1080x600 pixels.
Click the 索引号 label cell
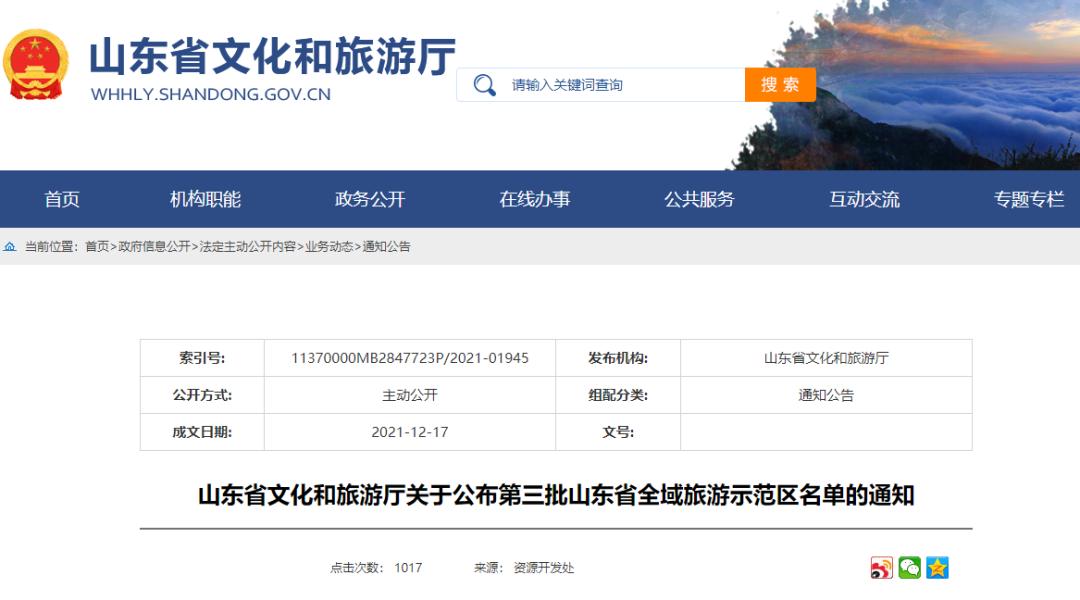click(x=202, y=358)
